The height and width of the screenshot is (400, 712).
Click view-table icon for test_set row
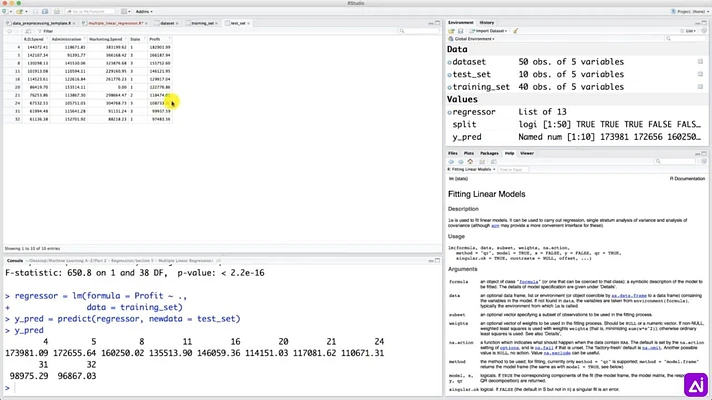tap(700, 74)
